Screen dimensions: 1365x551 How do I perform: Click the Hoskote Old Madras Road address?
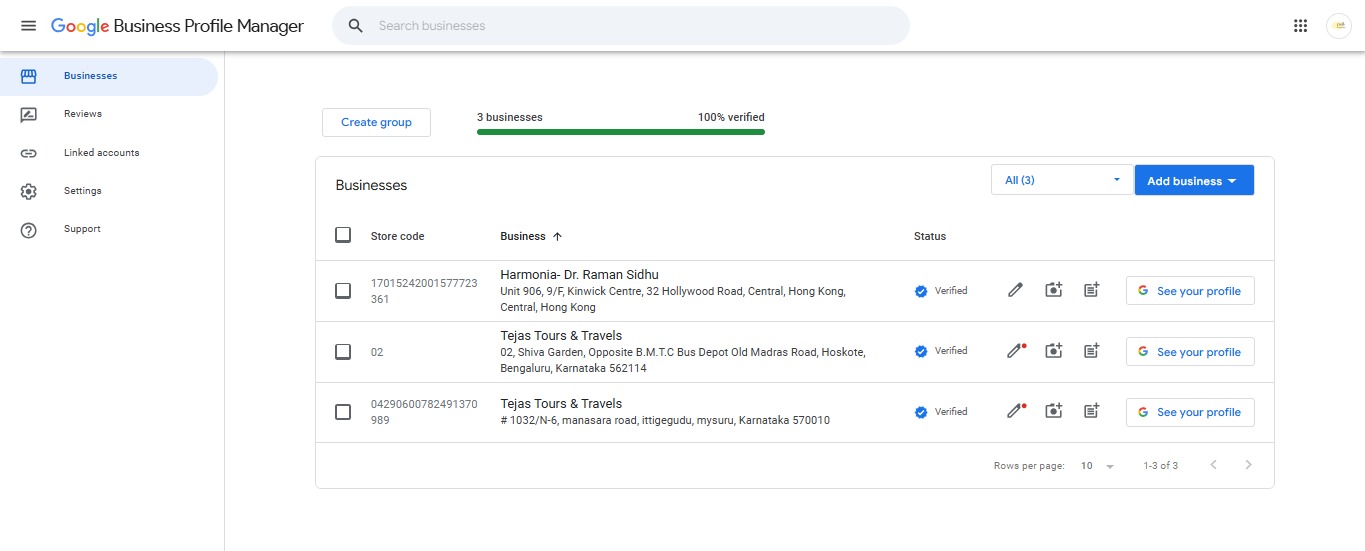tap(683, 360)
